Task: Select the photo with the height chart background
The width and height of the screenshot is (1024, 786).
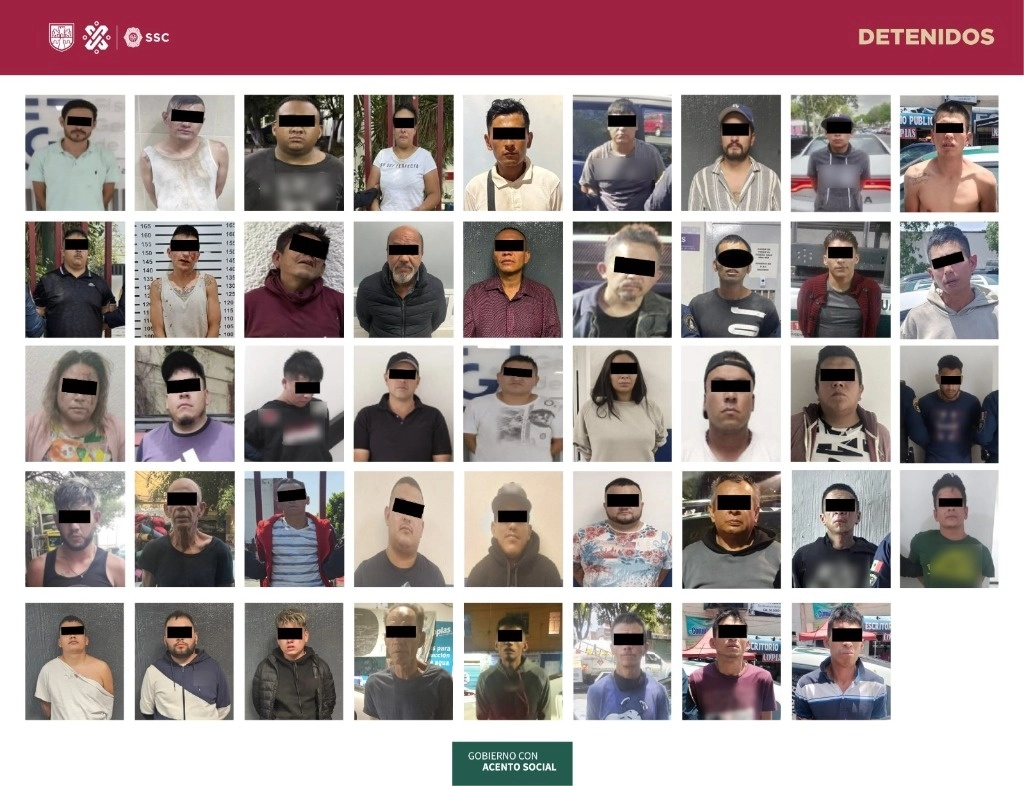Action: click(x=184, y=279)
